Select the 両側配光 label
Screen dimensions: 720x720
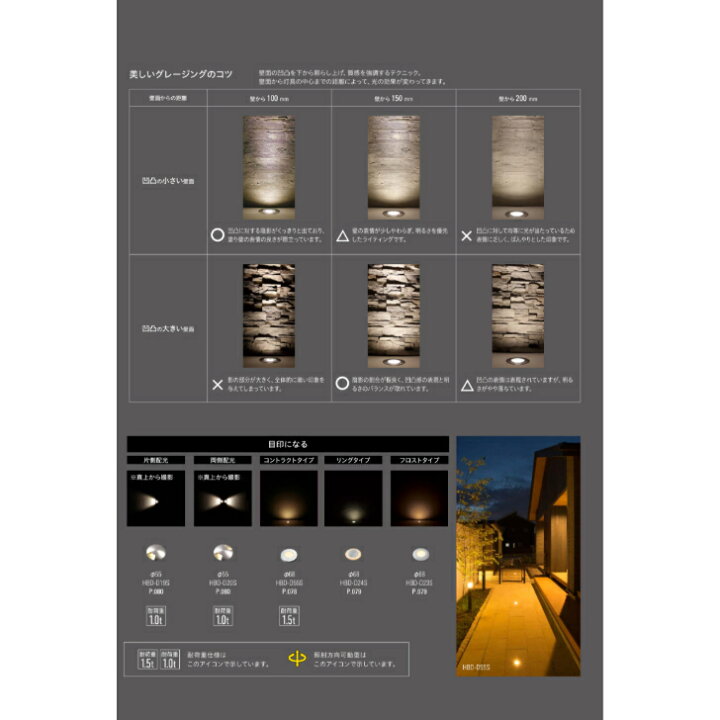tap(223, 460)
